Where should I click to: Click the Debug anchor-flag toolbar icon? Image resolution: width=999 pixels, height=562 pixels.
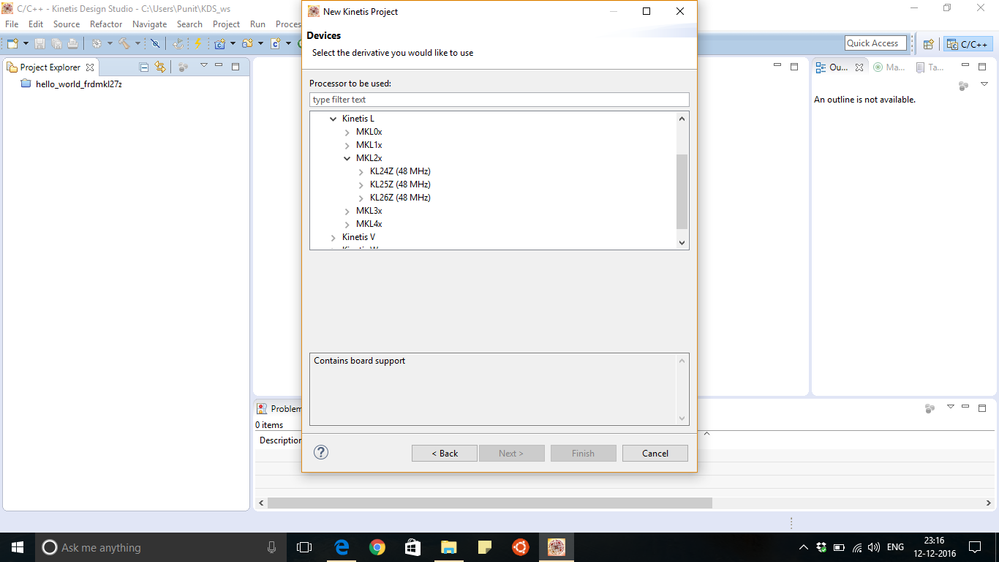tap(178, 43)
